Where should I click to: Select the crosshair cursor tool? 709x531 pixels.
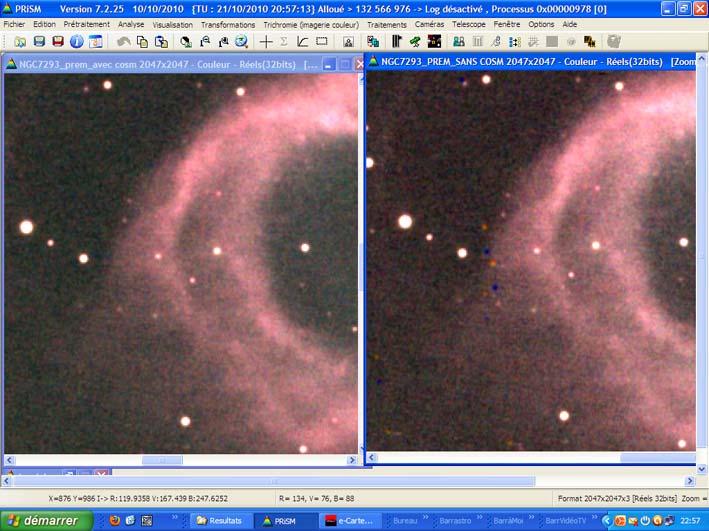266,42
